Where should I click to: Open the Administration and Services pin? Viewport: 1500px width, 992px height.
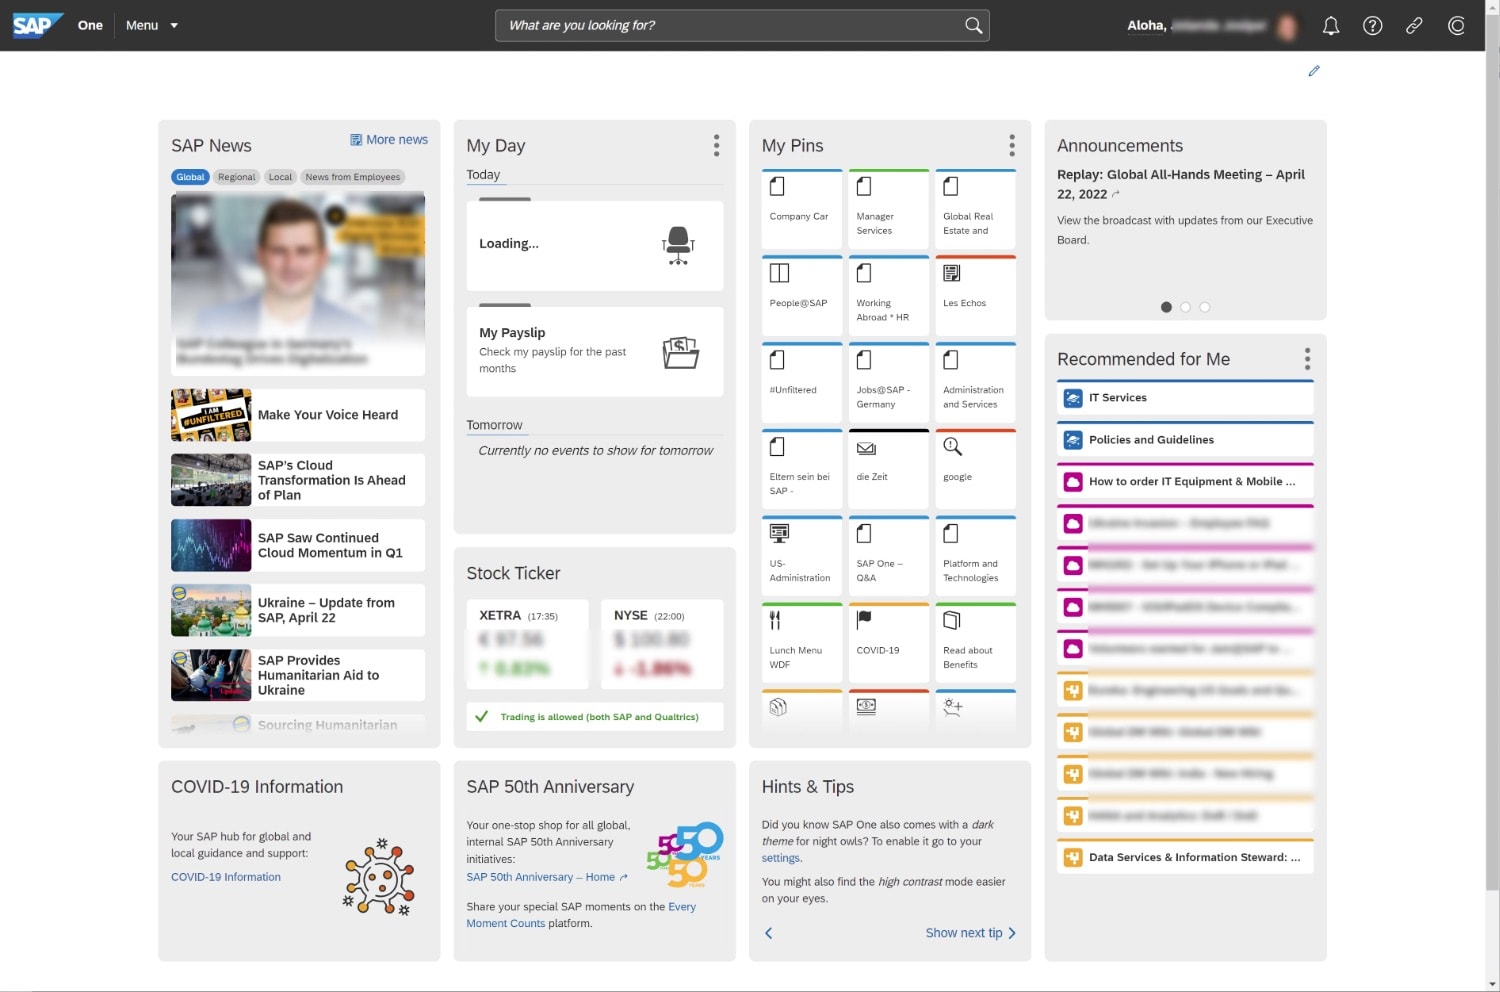(x=975, y=383)
